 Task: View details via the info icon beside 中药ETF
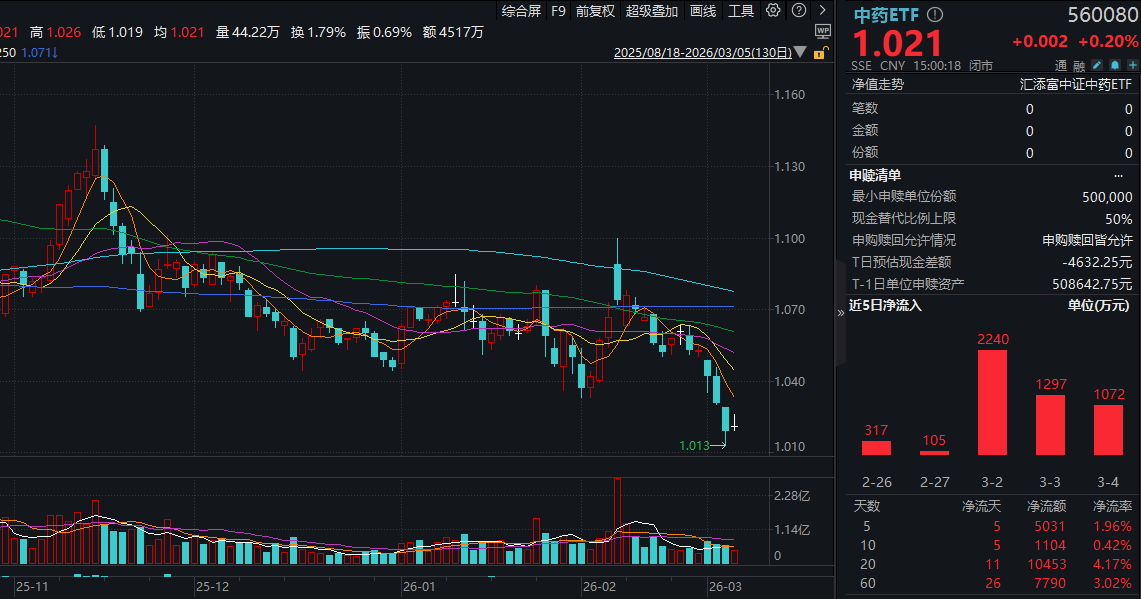click(x=935, y=14)
